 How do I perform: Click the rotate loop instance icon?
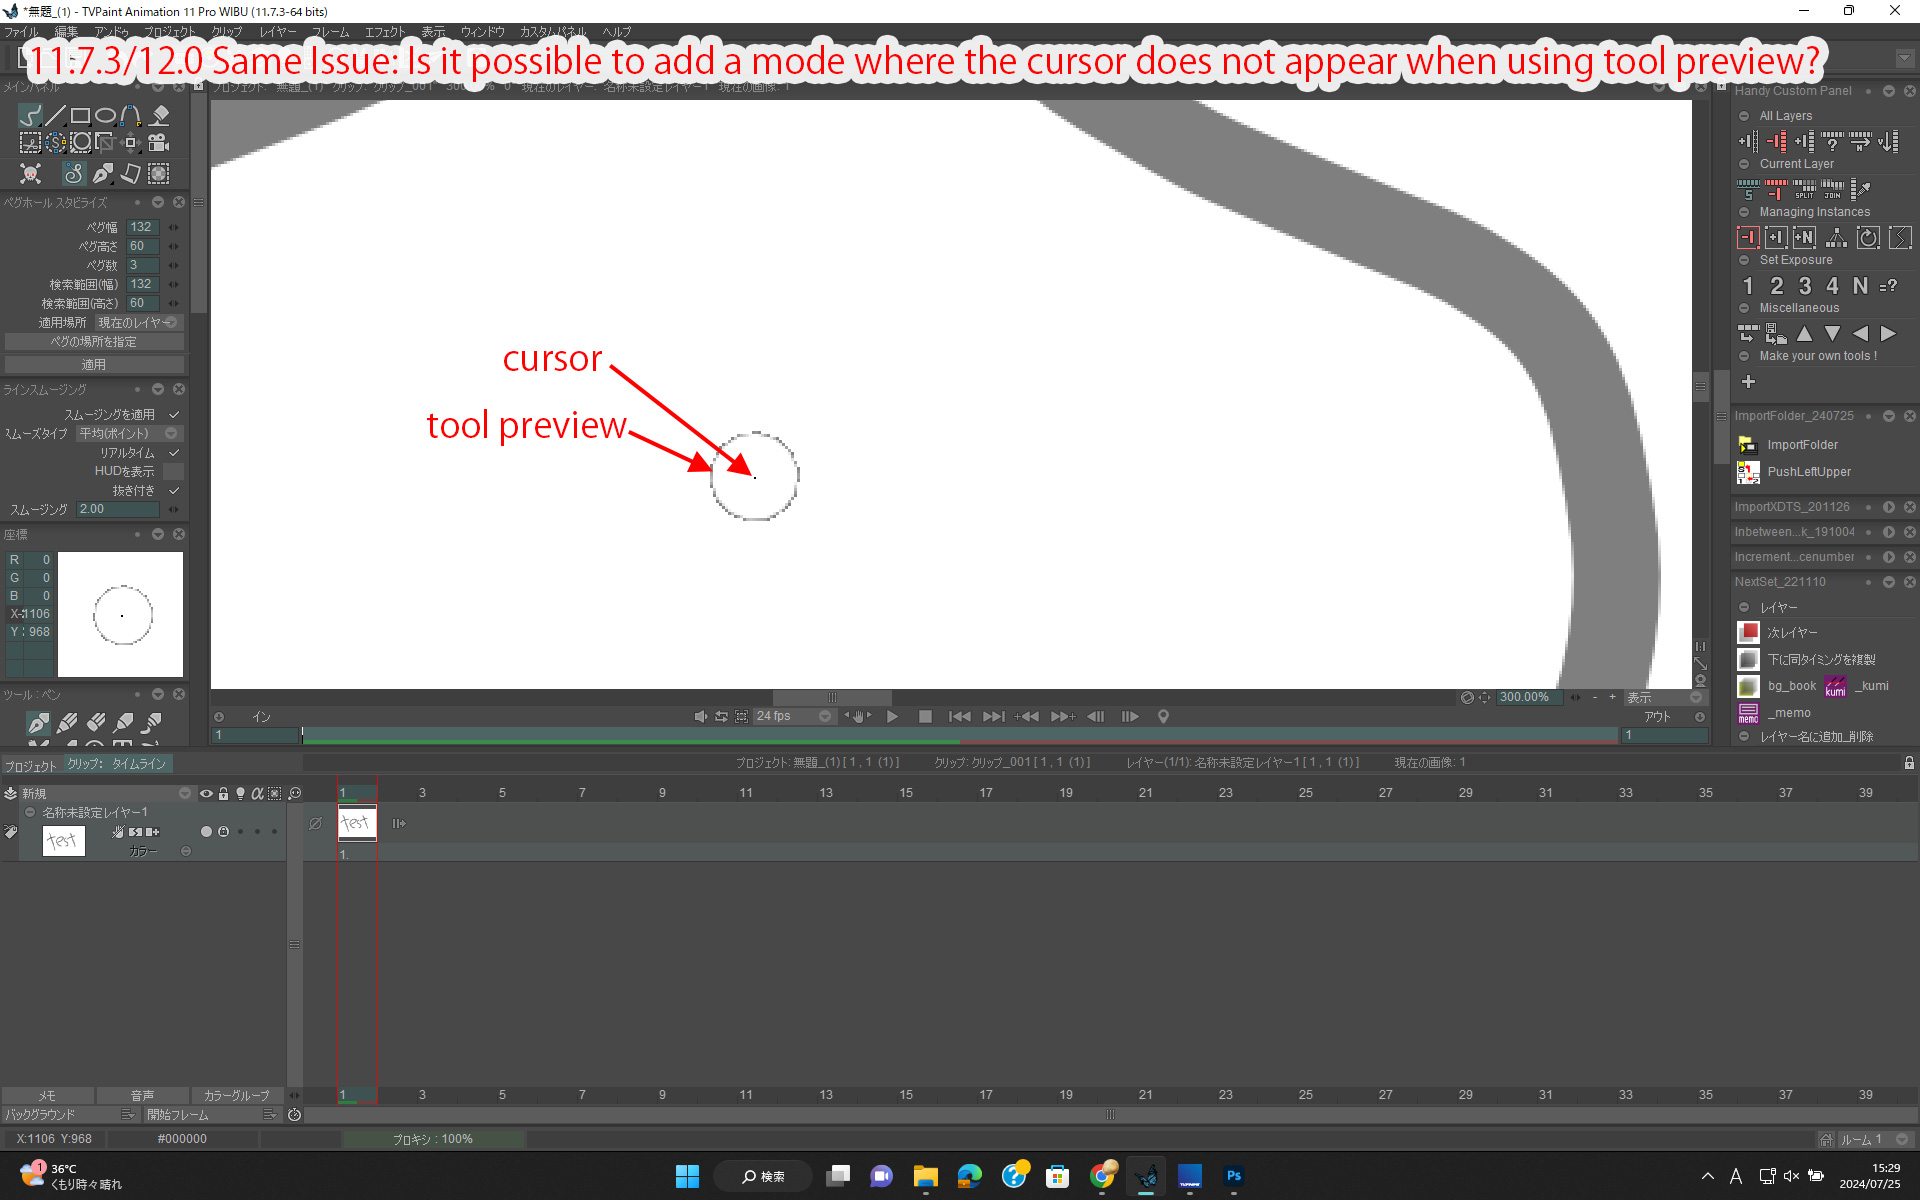(x=1868, y=237)
